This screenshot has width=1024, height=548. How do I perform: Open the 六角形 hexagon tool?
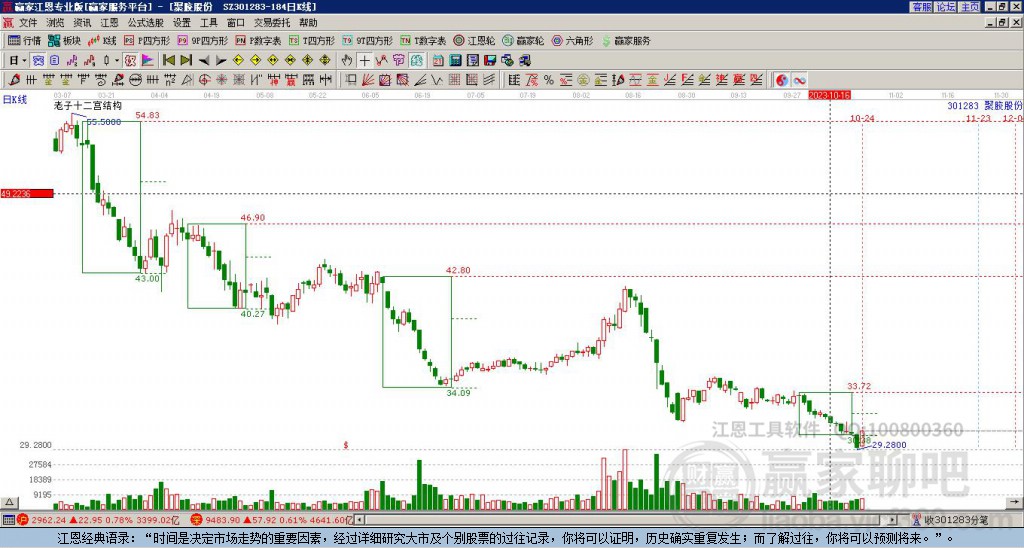coord(572,40)
